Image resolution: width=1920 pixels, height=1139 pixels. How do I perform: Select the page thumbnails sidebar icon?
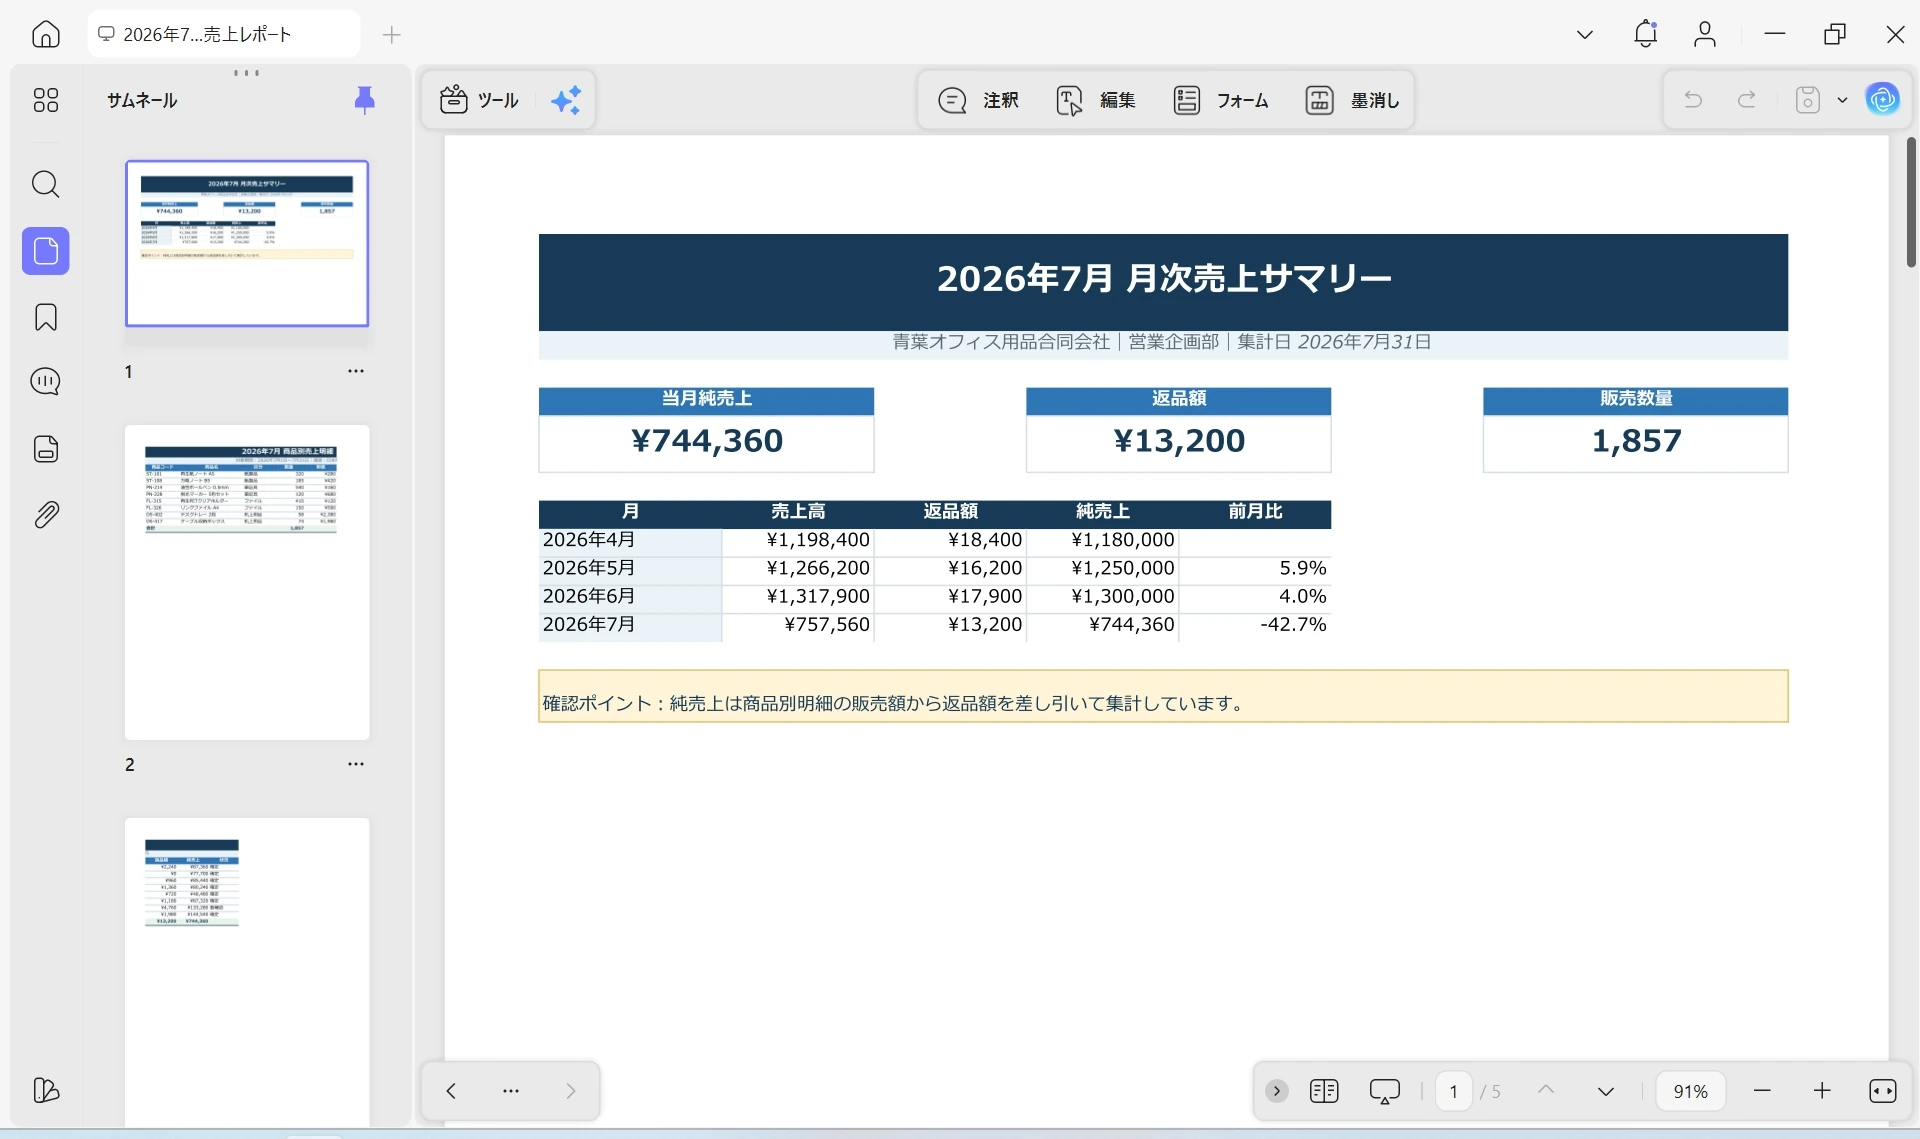46,251
